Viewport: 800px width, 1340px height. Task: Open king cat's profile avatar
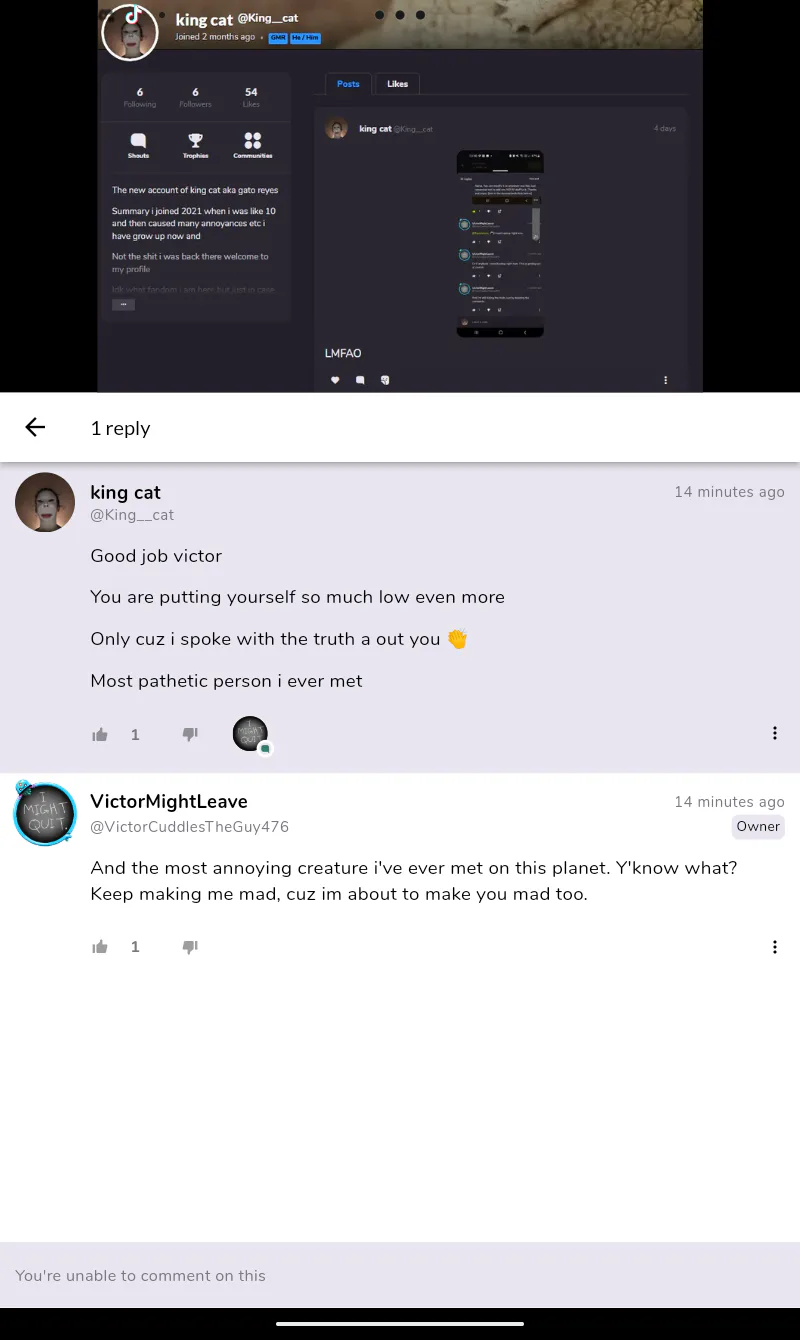[x=45, y=502]
